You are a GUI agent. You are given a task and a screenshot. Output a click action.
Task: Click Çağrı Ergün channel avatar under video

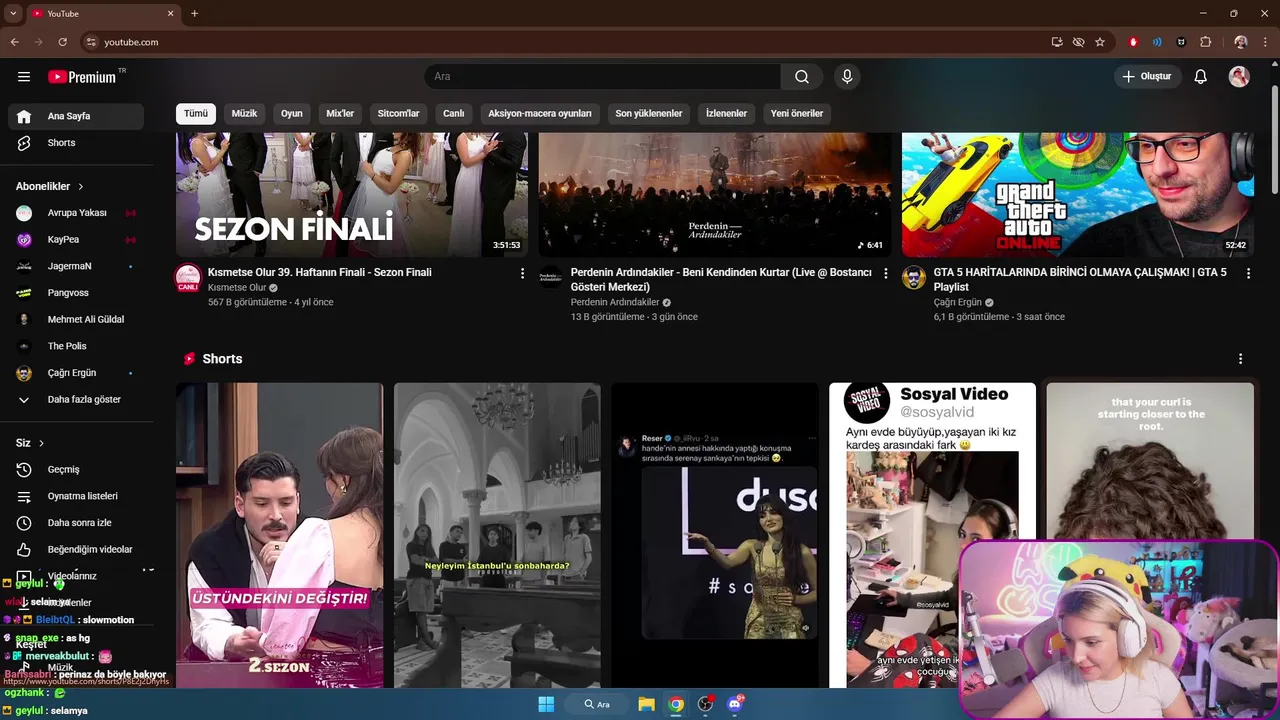coord(914,277)
